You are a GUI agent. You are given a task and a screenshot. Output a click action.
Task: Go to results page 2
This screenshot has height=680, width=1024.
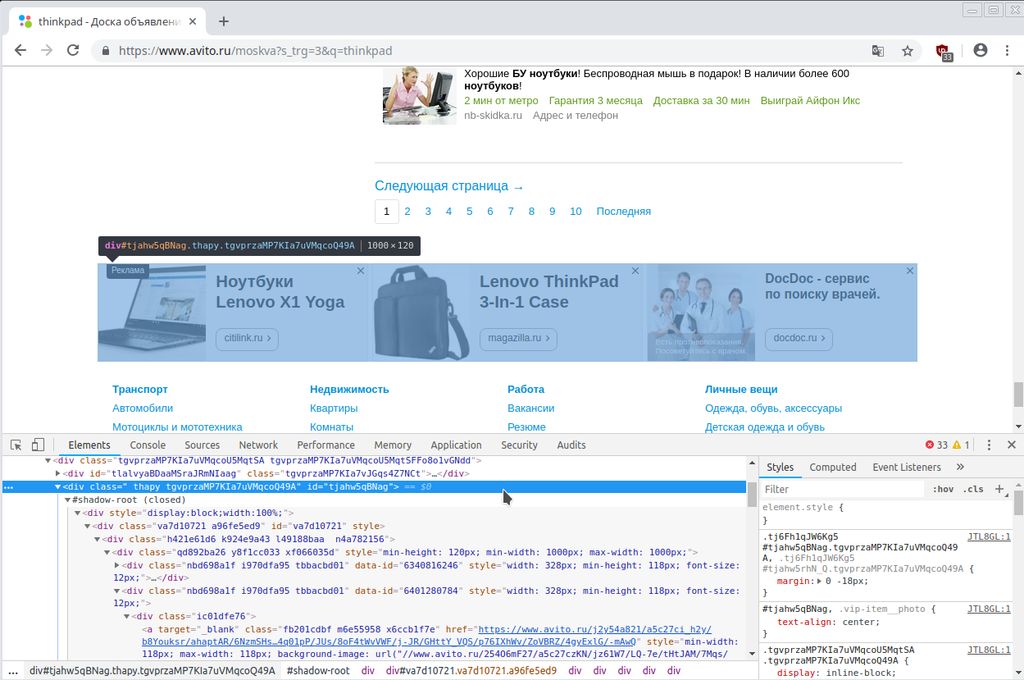pos(407,211)
